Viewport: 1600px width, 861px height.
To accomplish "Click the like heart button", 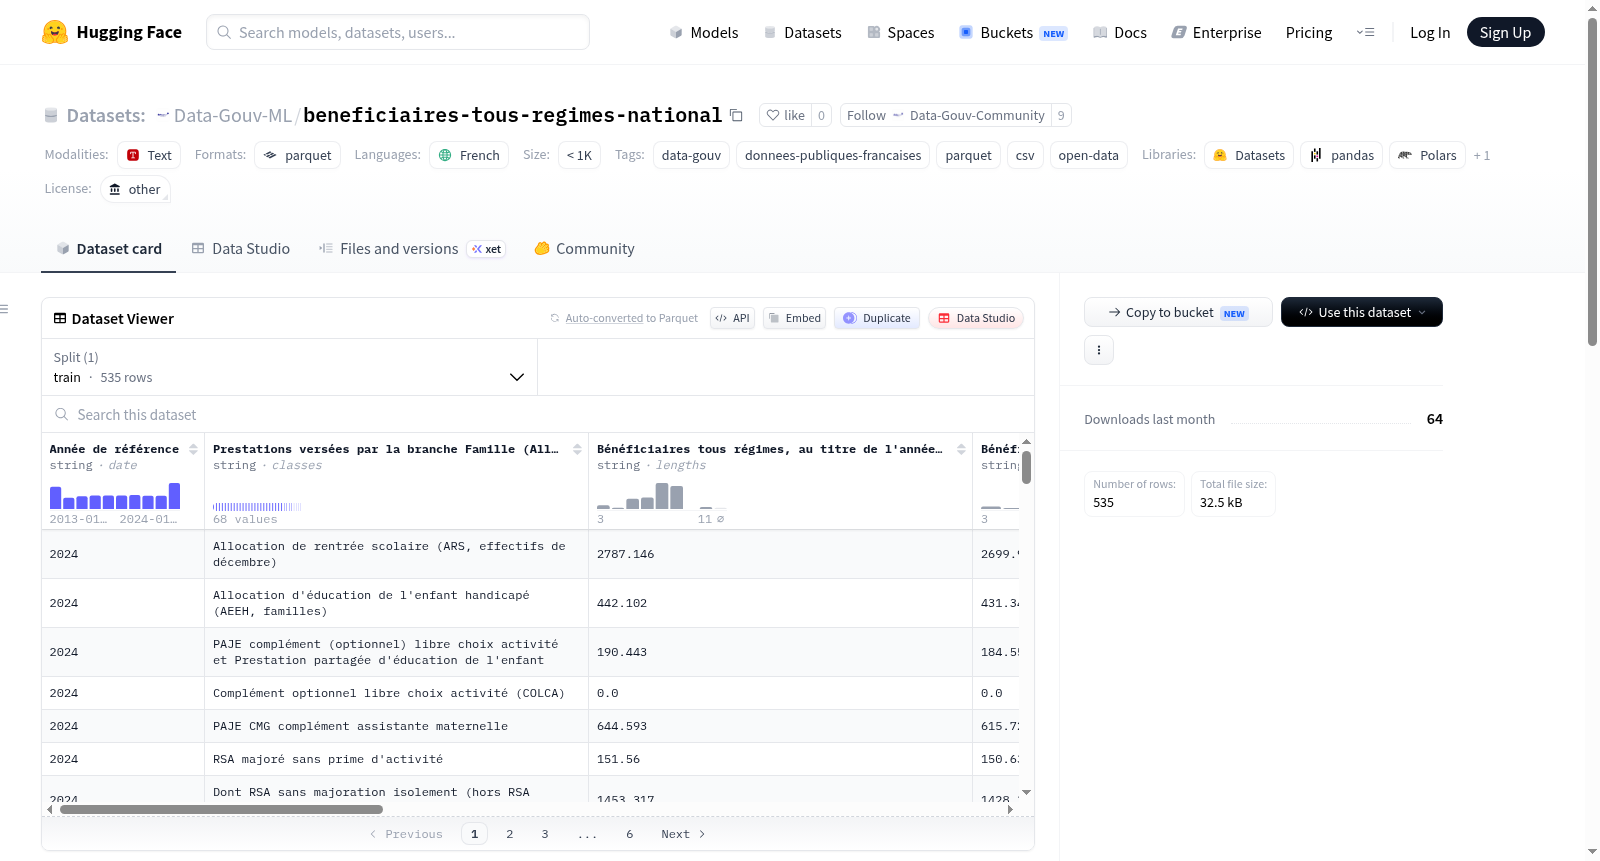I will click(785, 115).
